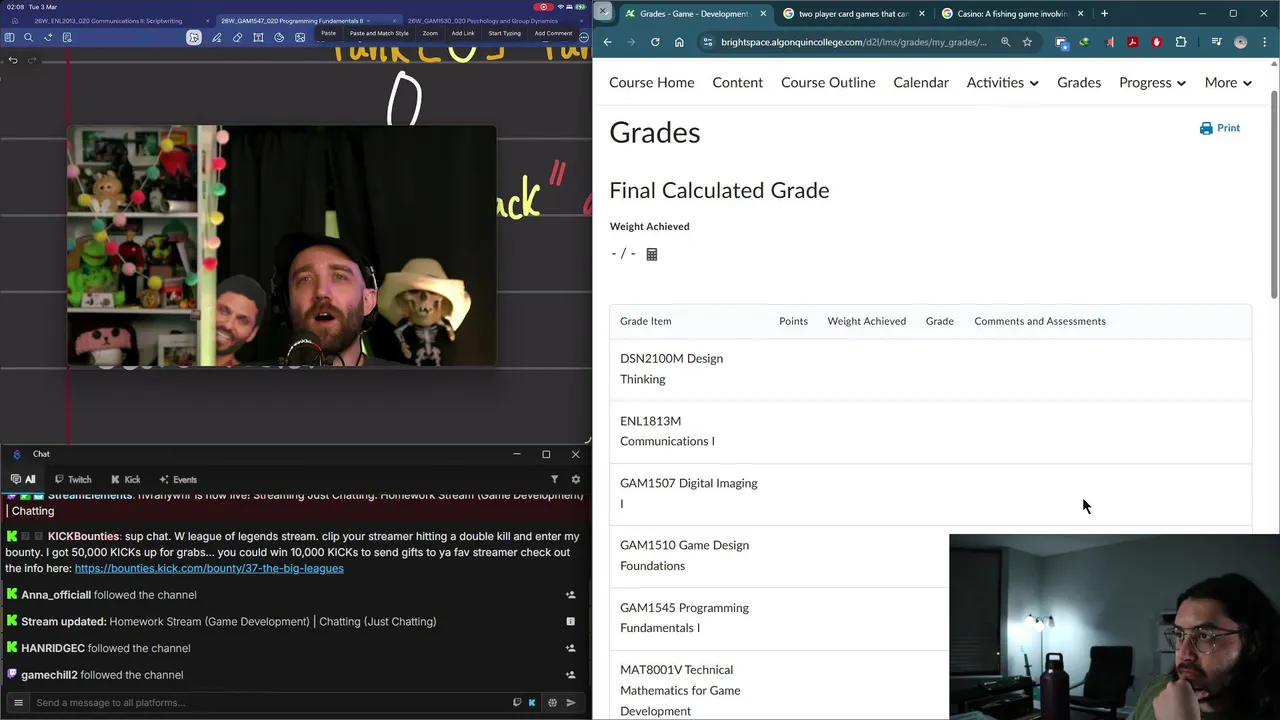Choose Start Typing in notes context menu
The width and height of the screenshot is (1280, 720).
pos(504,33)
